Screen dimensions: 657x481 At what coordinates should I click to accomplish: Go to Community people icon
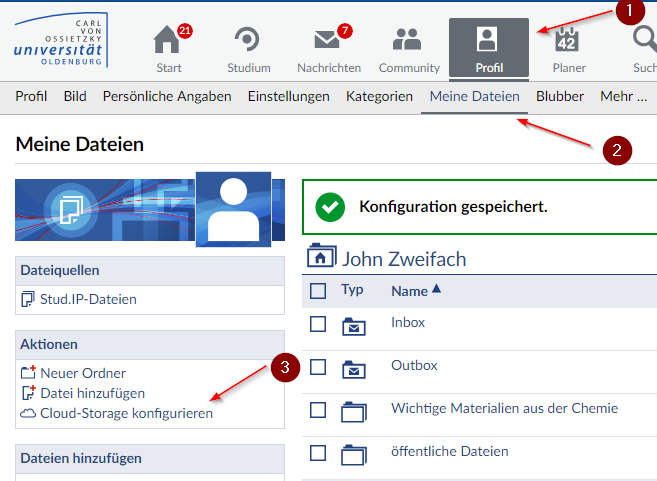[408, 41]
